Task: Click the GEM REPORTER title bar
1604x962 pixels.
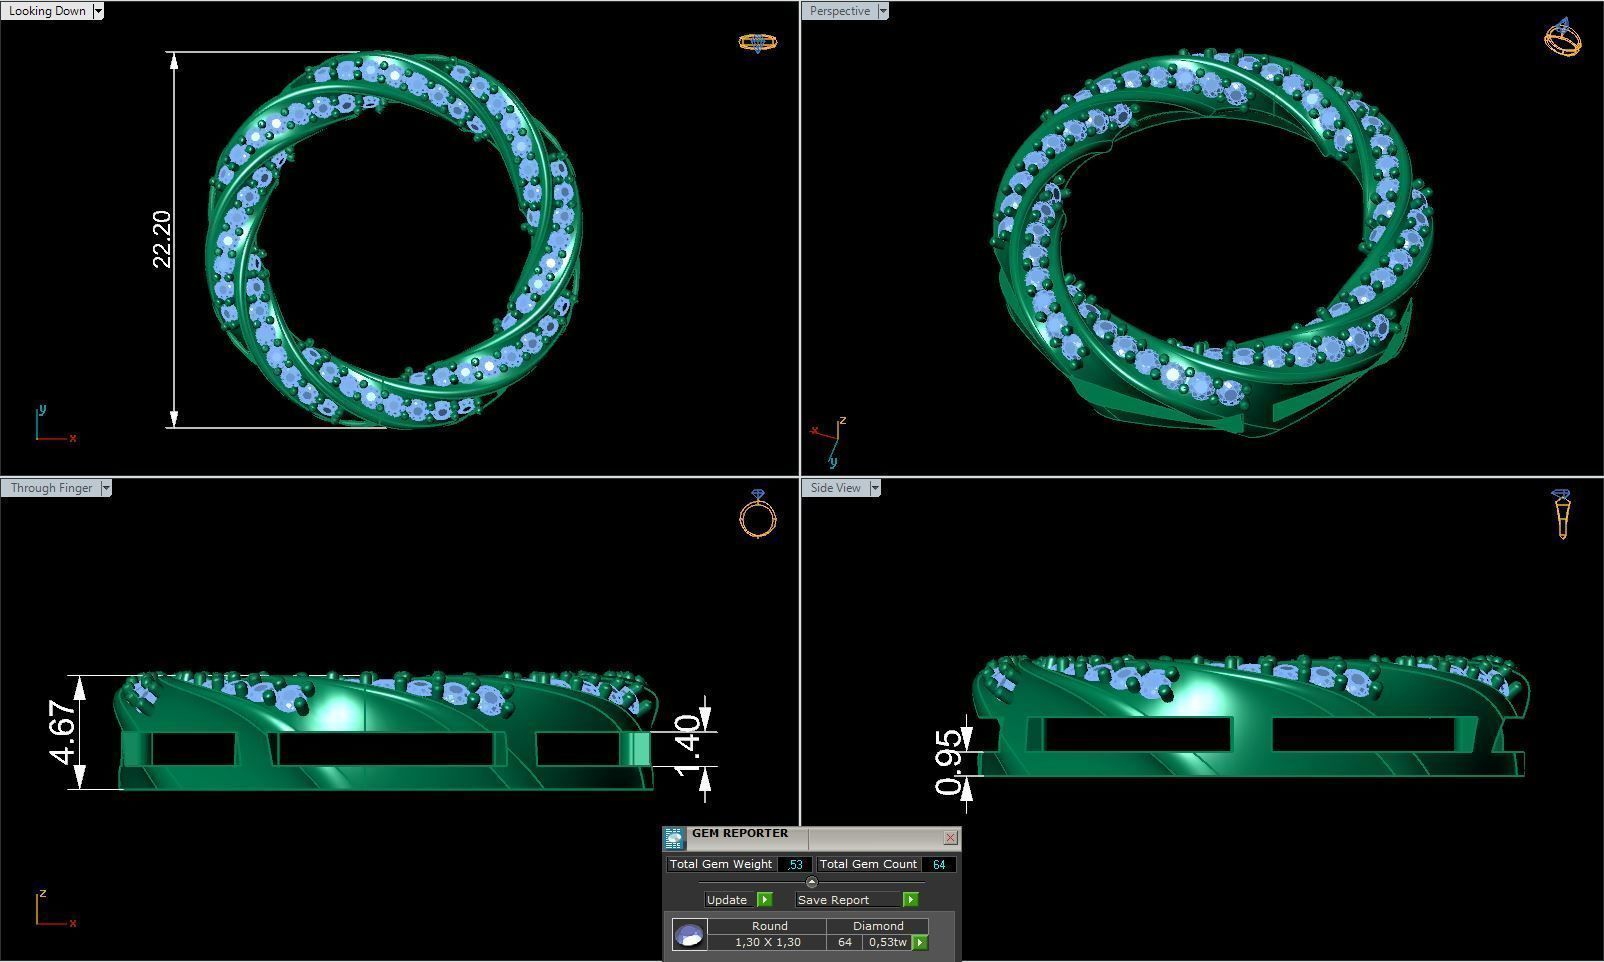Action: [813, 837]
